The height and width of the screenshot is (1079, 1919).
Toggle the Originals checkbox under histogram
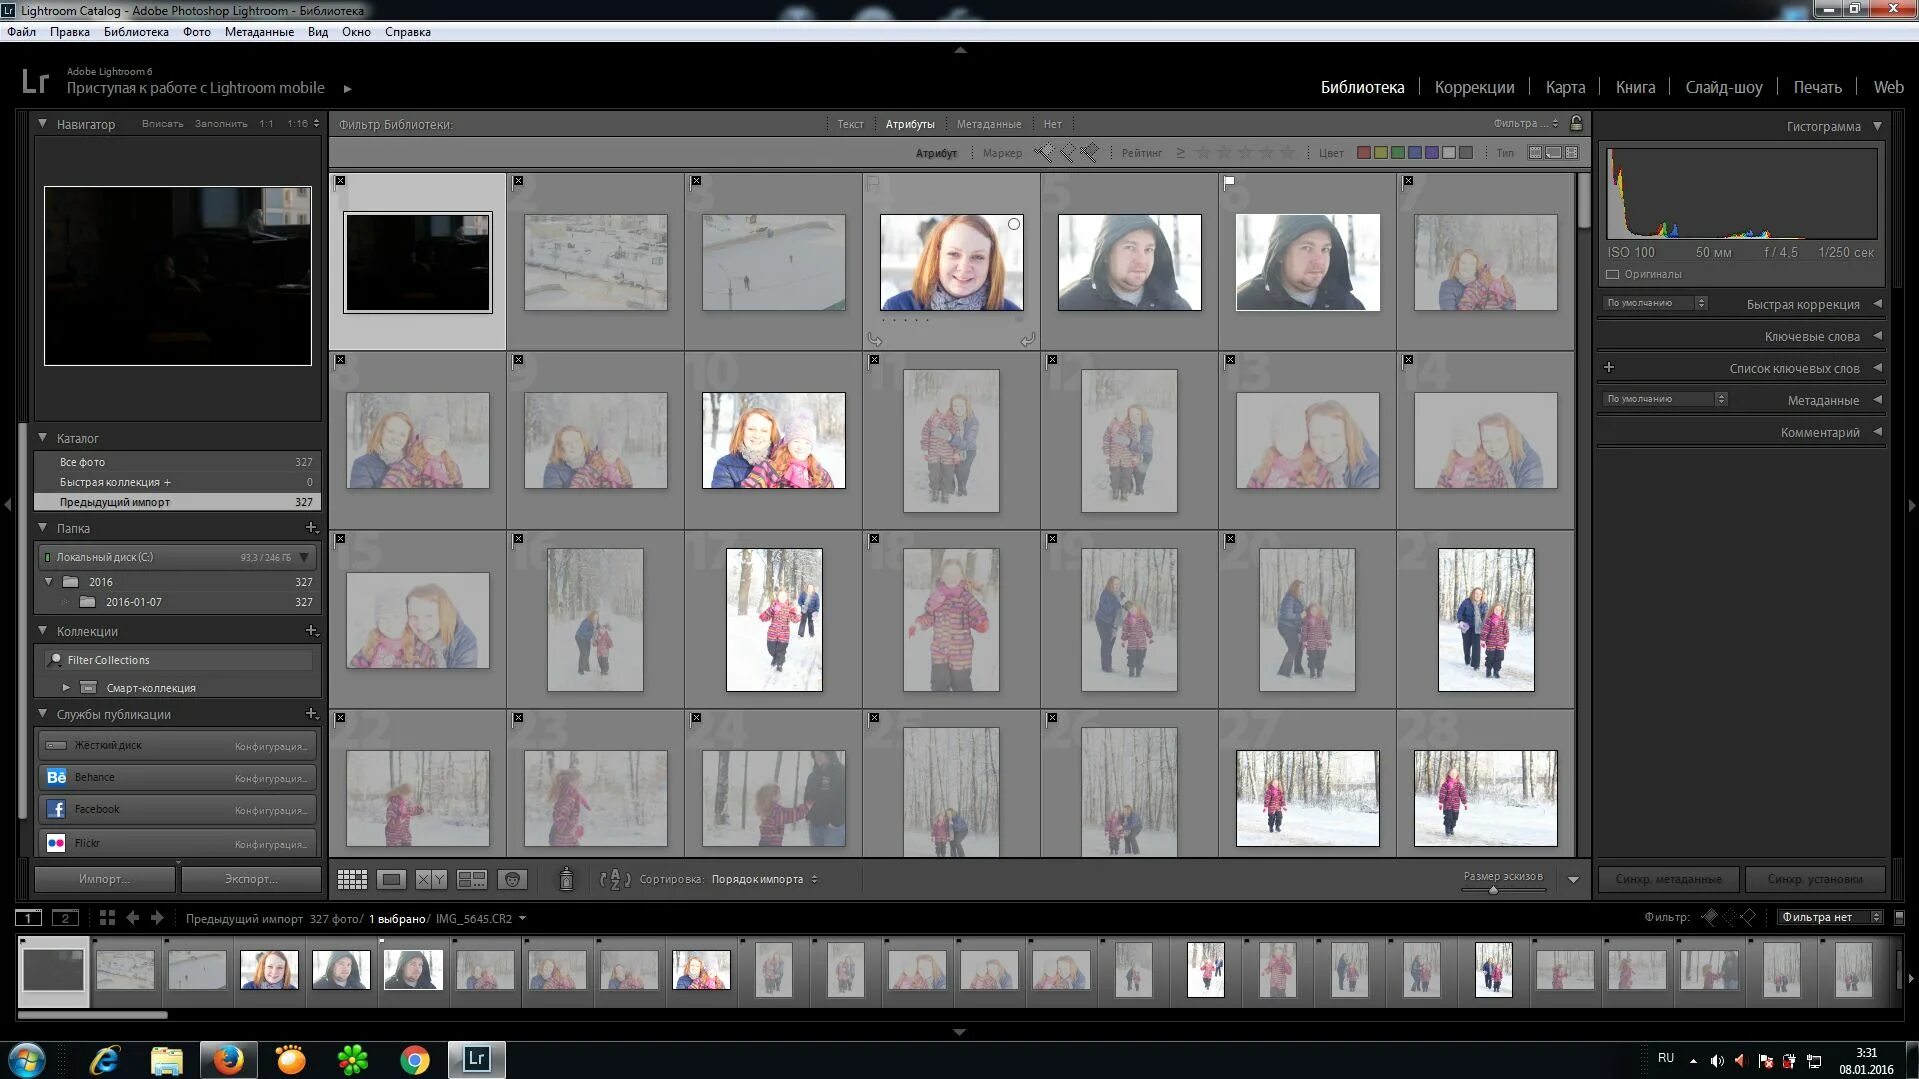click(1612, 274)
